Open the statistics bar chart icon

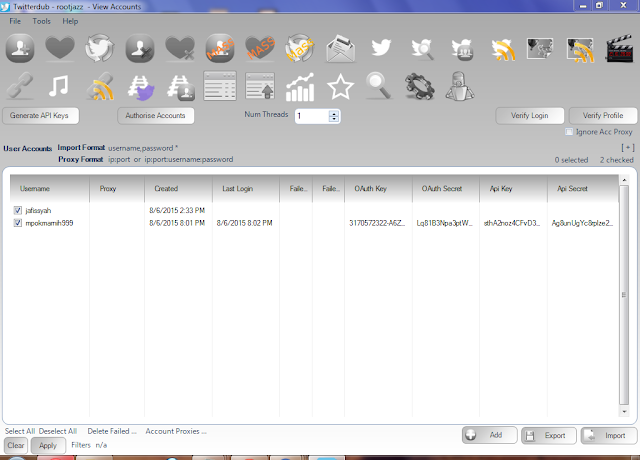pos(300,87)
